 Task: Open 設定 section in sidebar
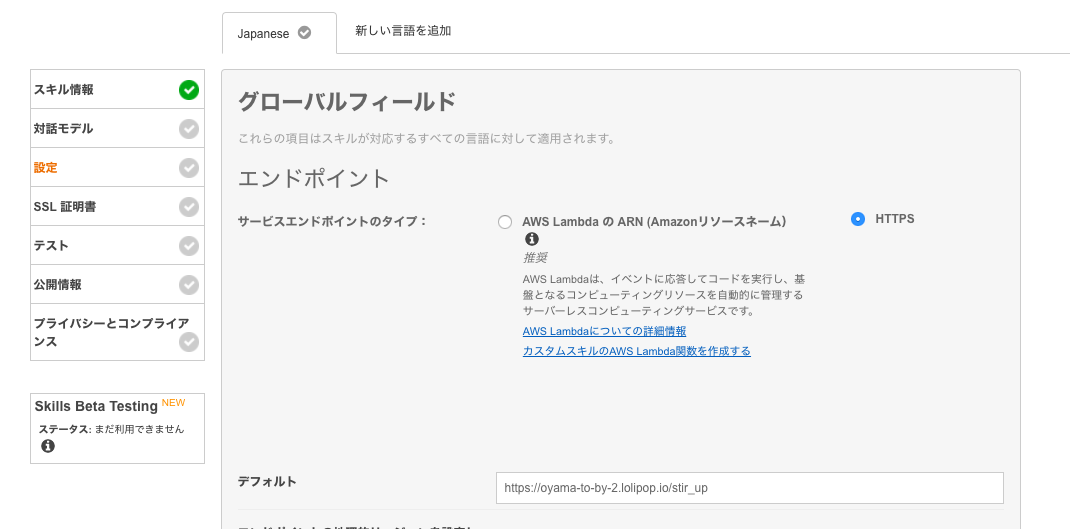coord(117,167)
